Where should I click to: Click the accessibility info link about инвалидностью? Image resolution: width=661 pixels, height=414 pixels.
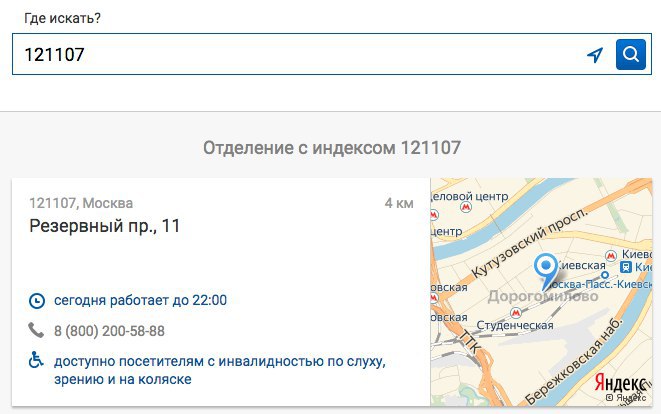[220, 370]
